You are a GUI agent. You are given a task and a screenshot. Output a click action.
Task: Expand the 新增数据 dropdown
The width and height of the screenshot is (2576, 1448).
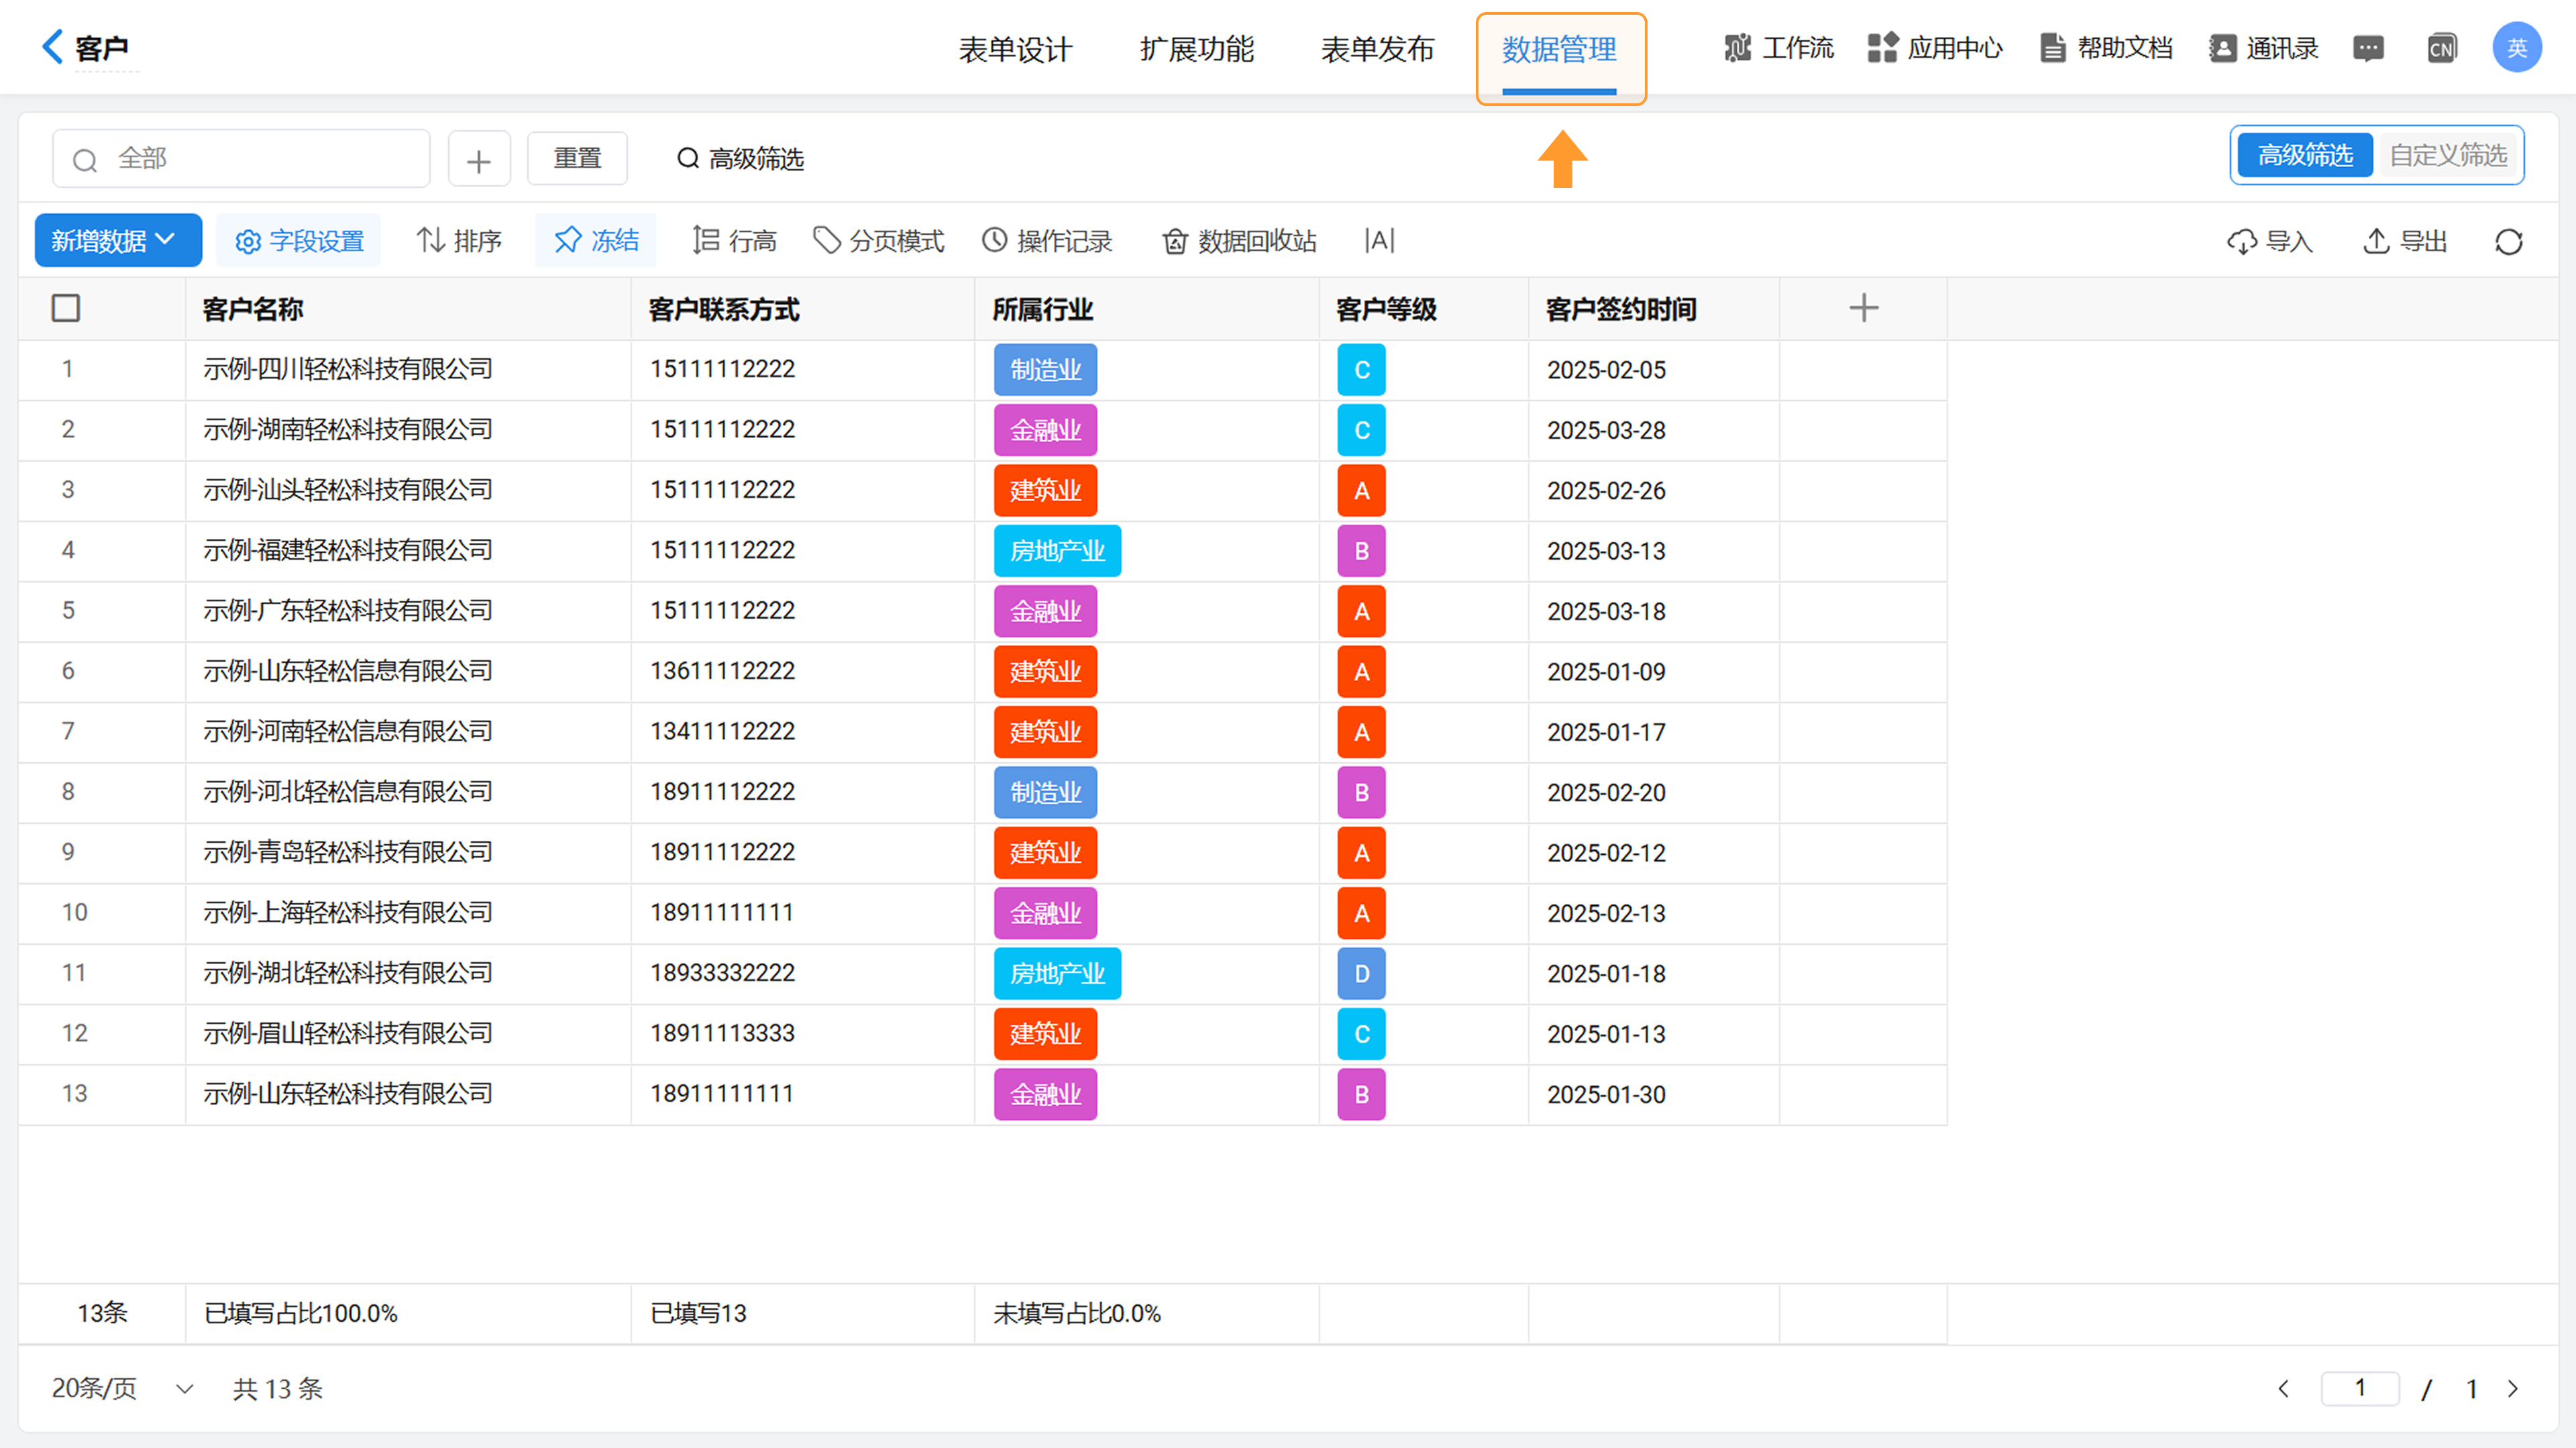coord(118,241)
